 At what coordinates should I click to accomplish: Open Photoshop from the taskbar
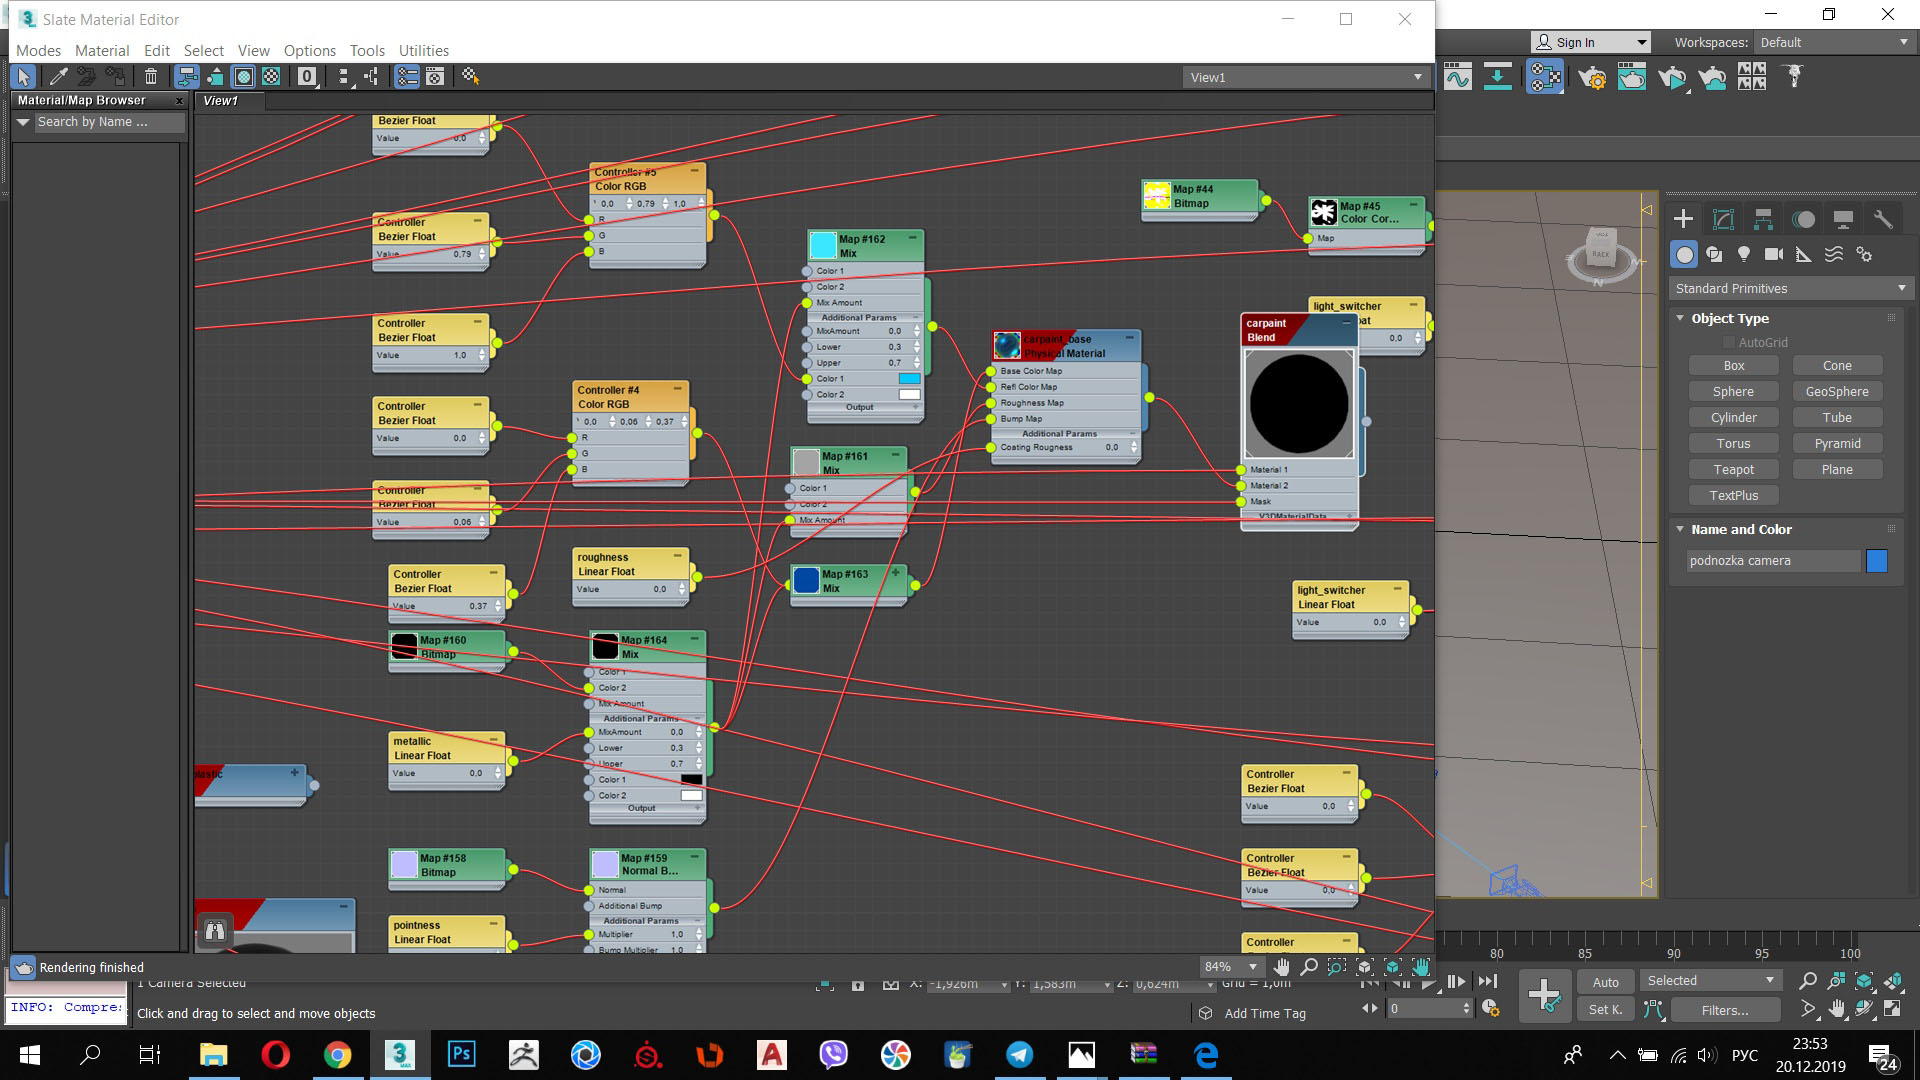461,1055
